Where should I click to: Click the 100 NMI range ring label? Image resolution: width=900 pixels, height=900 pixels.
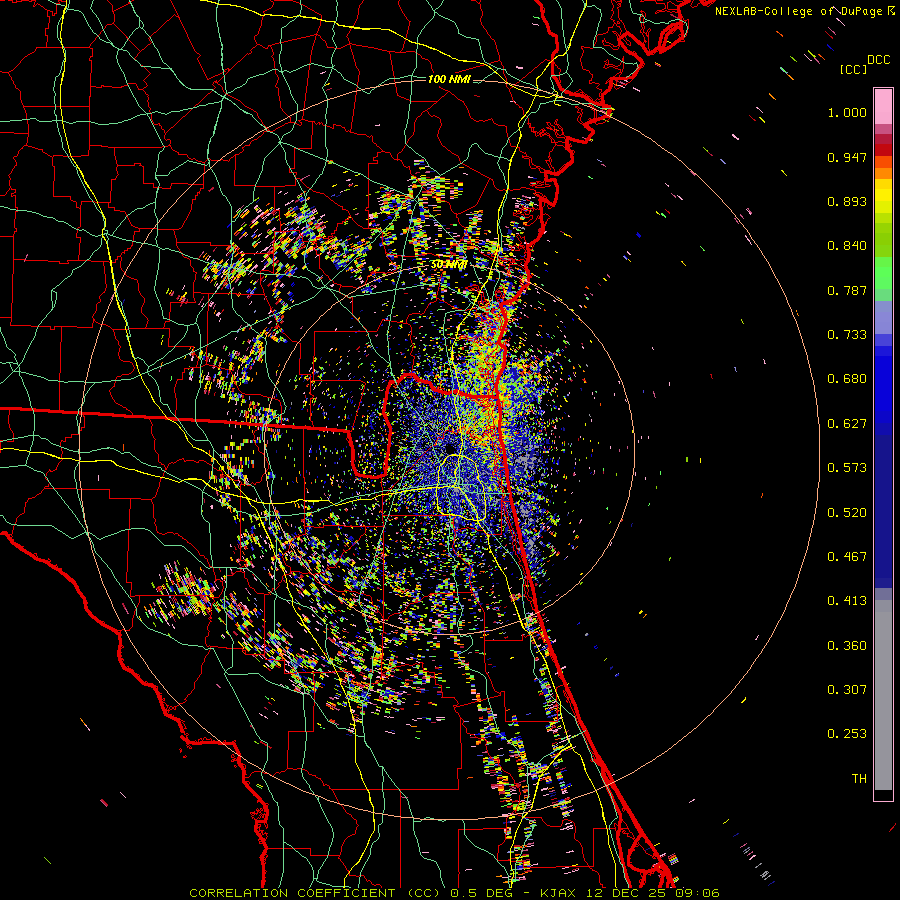(449, 79)
